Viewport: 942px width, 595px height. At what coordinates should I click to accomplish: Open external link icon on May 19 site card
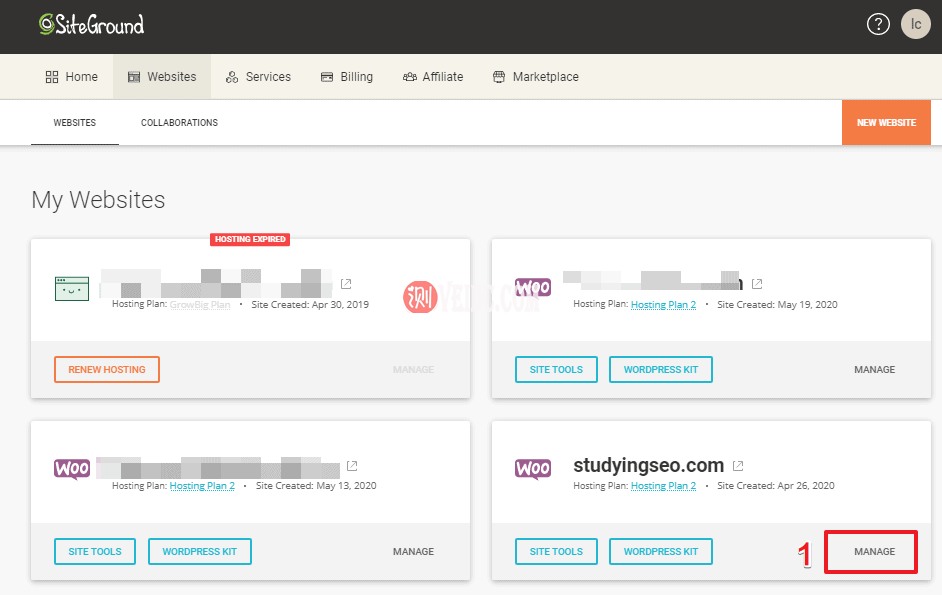757,284
